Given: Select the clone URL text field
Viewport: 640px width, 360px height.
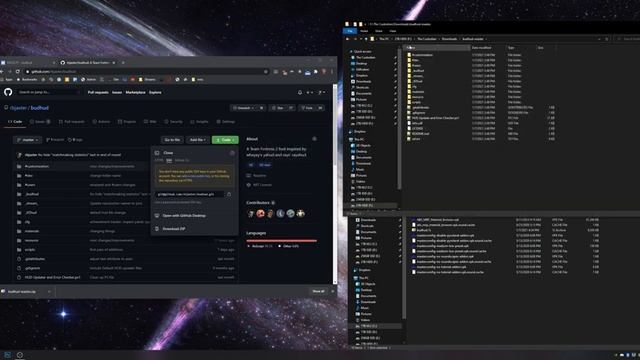Looking at the screenshot, I should [x=189, y=194].
